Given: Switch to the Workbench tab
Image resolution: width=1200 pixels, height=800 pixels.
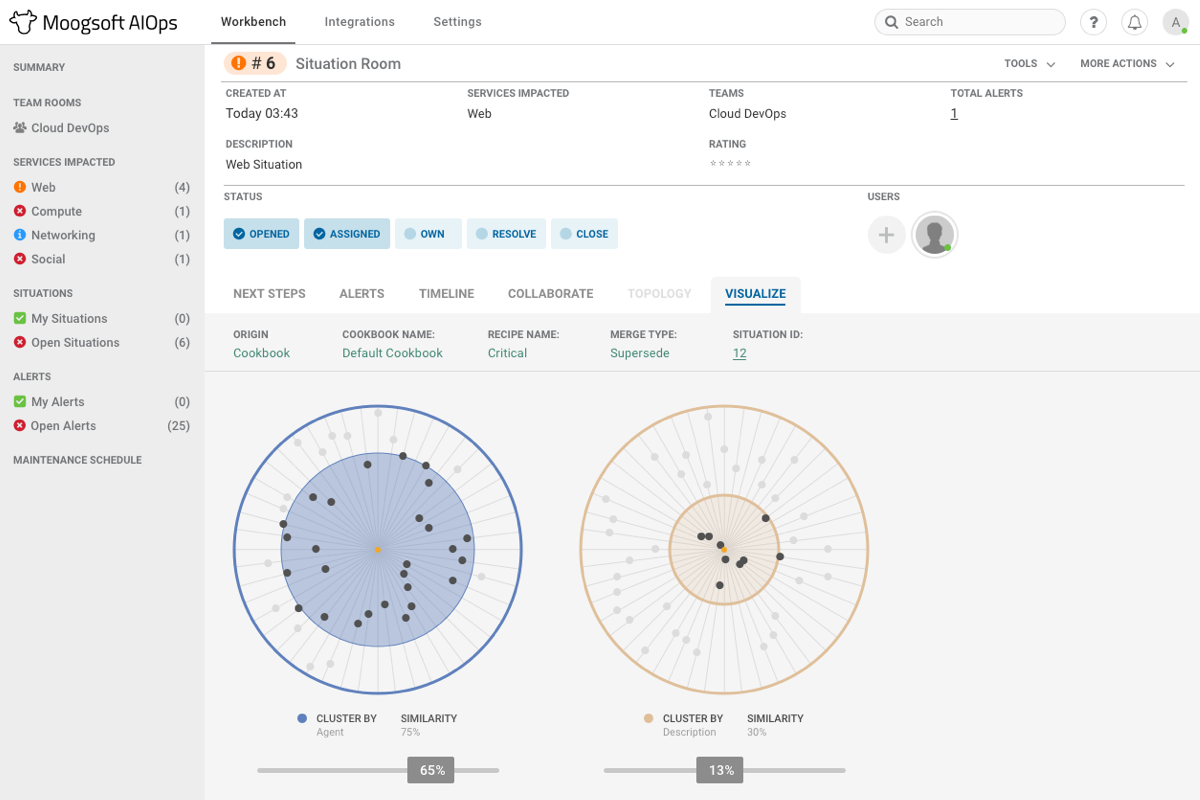Looking at the screenshot, I should (253, 22).
